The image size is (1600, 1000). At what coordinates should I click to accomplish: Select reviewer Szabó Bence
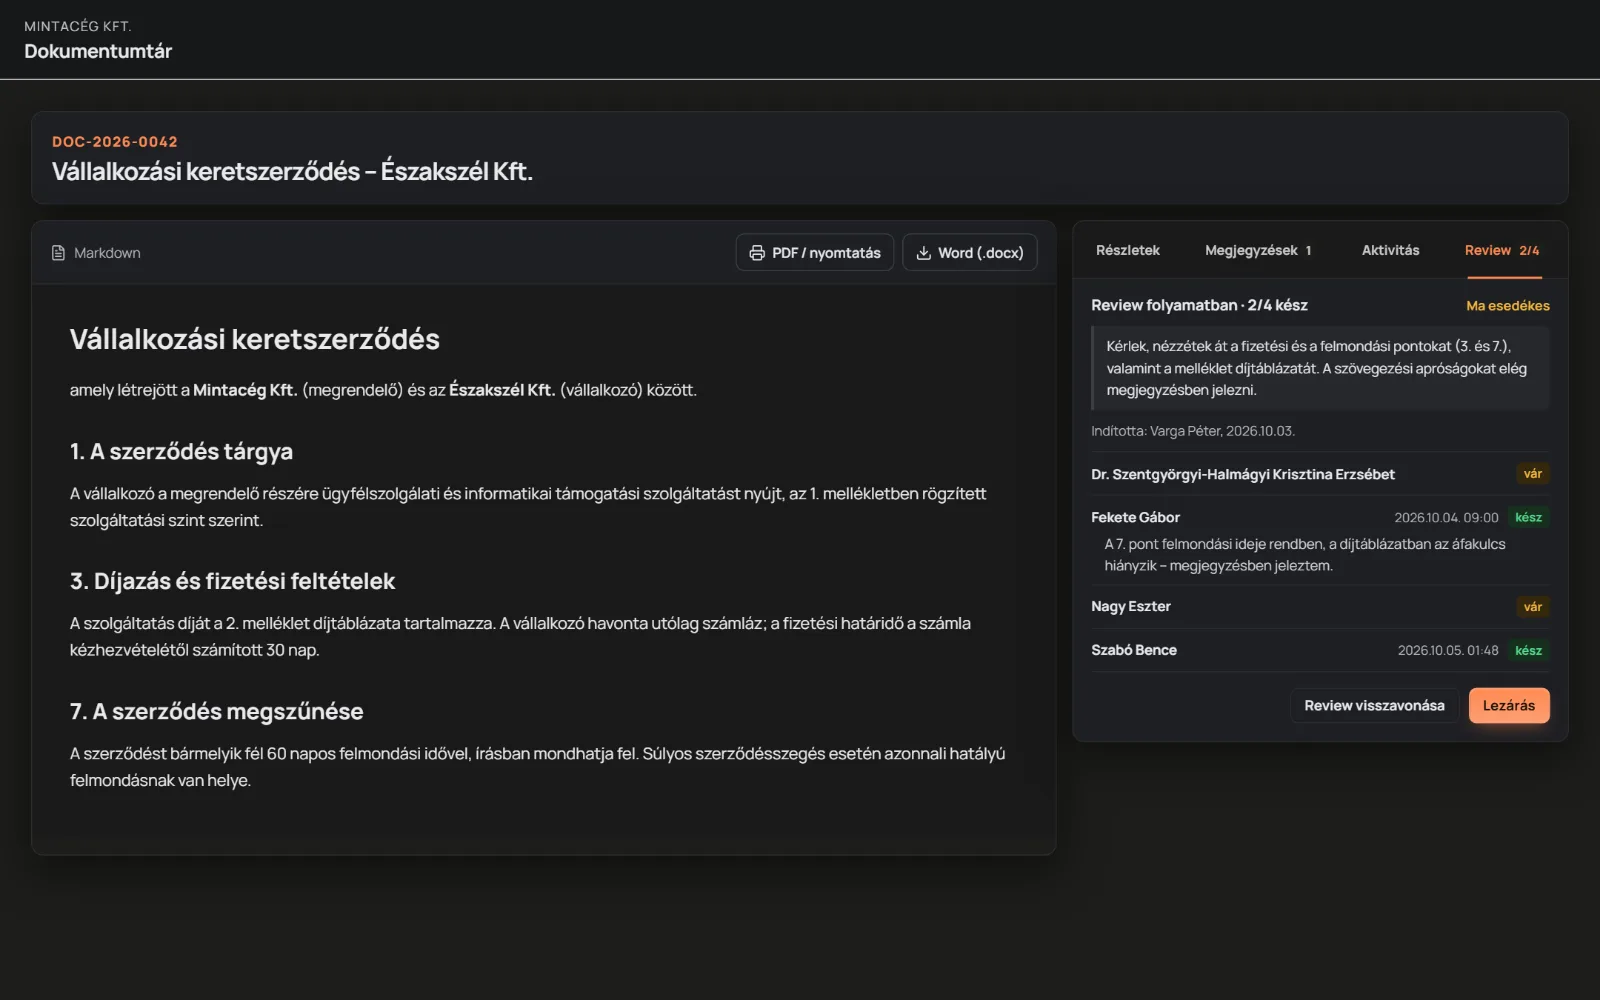click(x=1134, y=650)
